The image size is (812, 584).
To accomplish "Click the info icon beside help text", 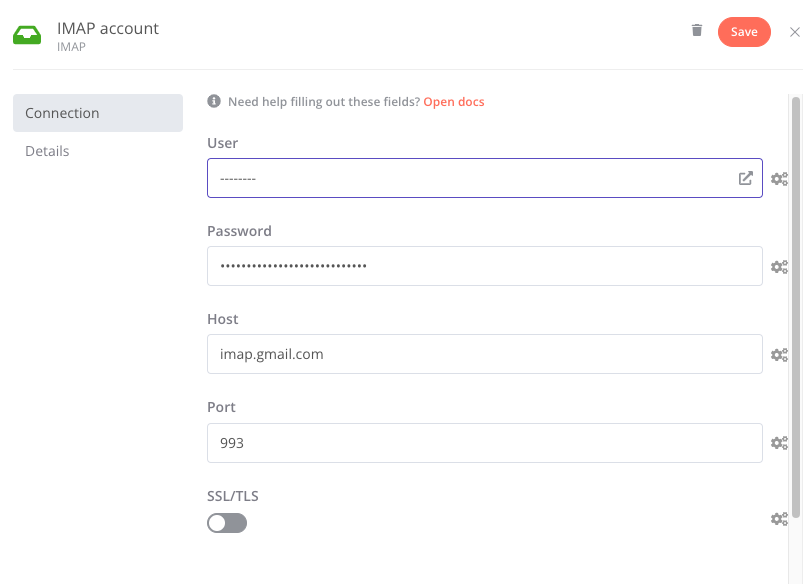I will pyautogui.click(x=214, y=101).
